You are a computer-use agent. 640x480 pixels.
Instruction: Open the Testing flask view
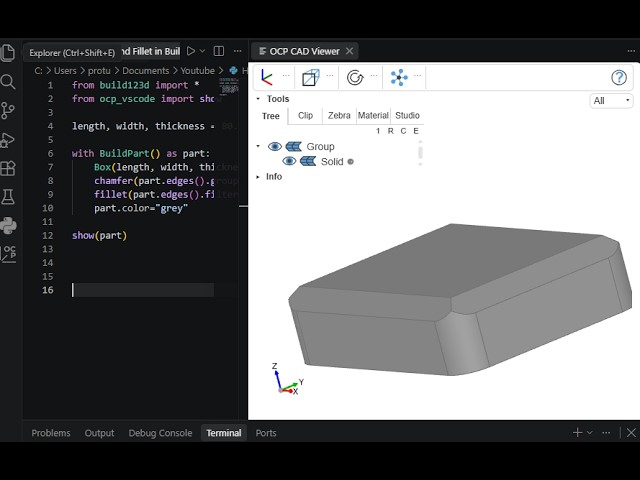(x=8, y=197)
